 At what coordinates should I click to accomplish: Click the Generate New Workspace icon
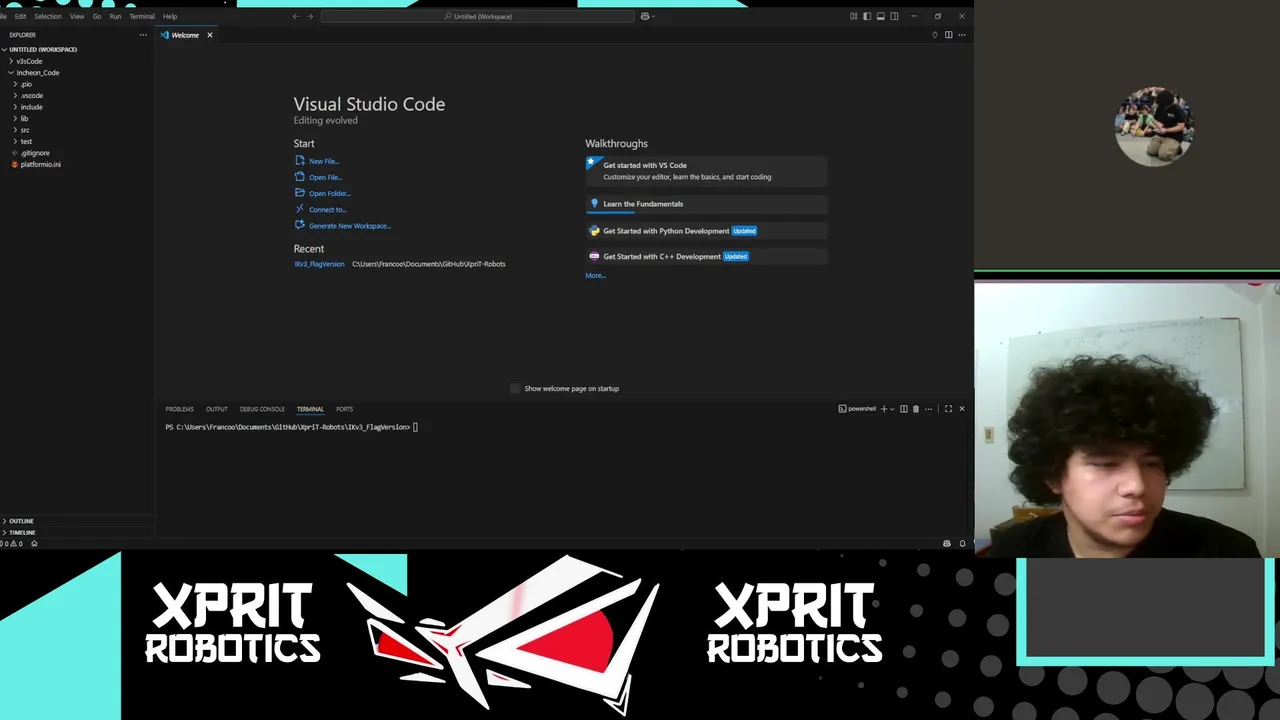(300, 225)
